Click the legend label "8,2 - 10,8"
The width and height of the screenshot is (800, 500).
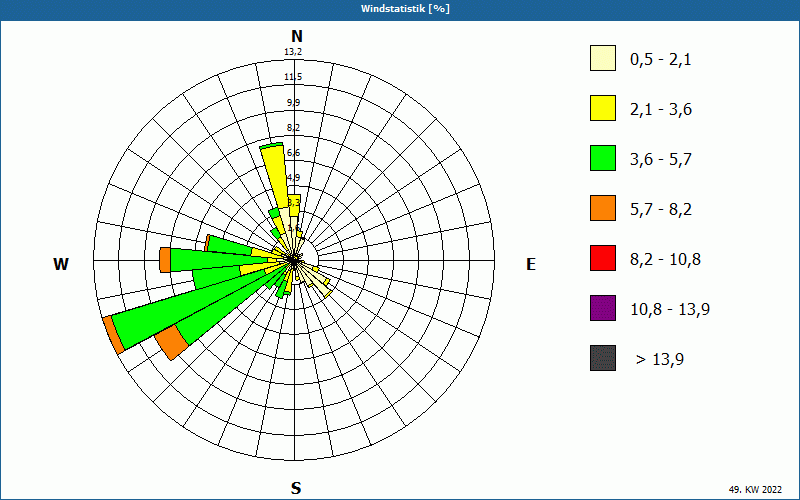click(665, 260)
